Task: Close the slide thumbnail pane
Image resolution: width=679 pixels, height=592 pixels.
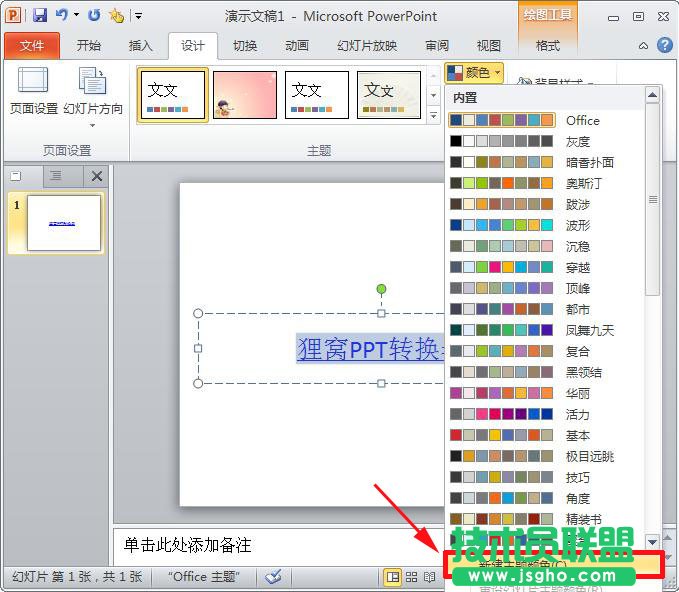Action: (x=97, y=176)
